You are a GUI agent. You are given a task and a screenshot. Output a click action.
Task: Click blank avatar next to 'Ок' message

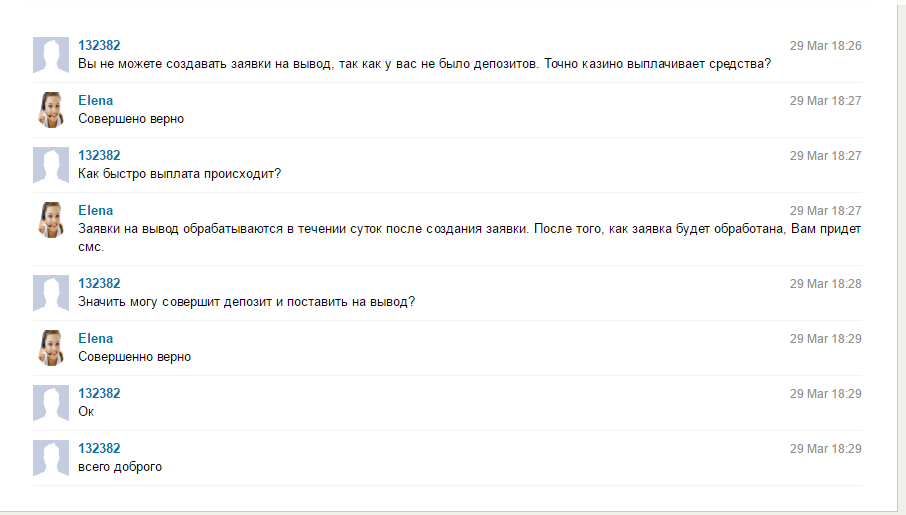(x=51, y=403)
